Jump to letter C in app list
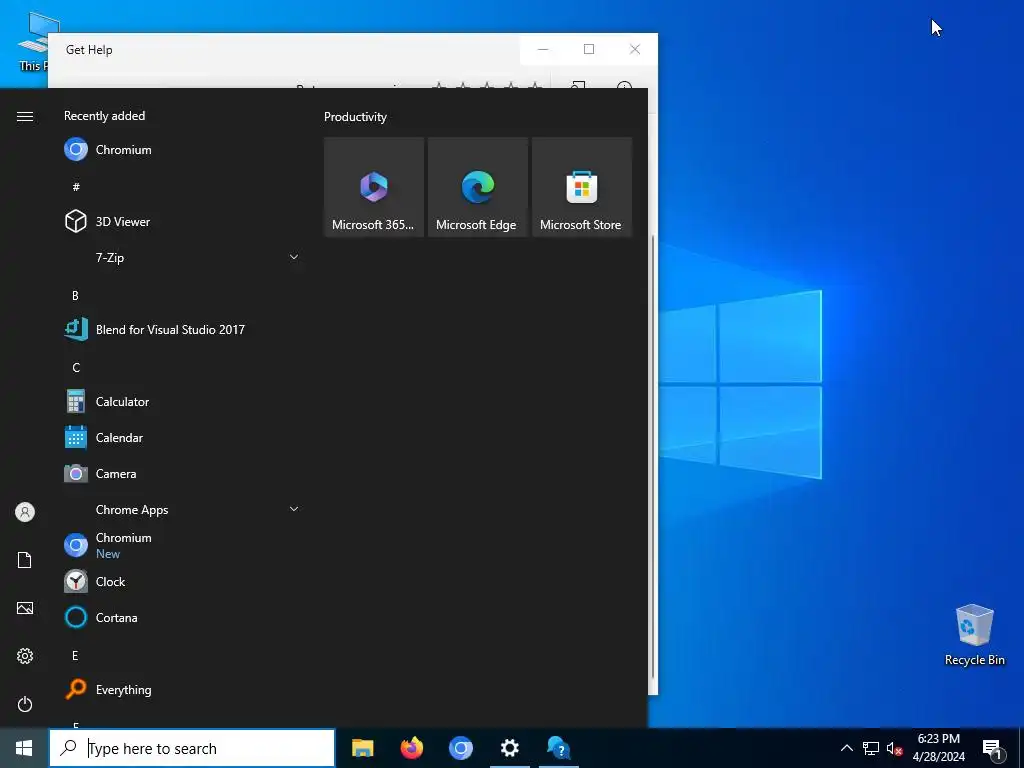 coord(76,368)
